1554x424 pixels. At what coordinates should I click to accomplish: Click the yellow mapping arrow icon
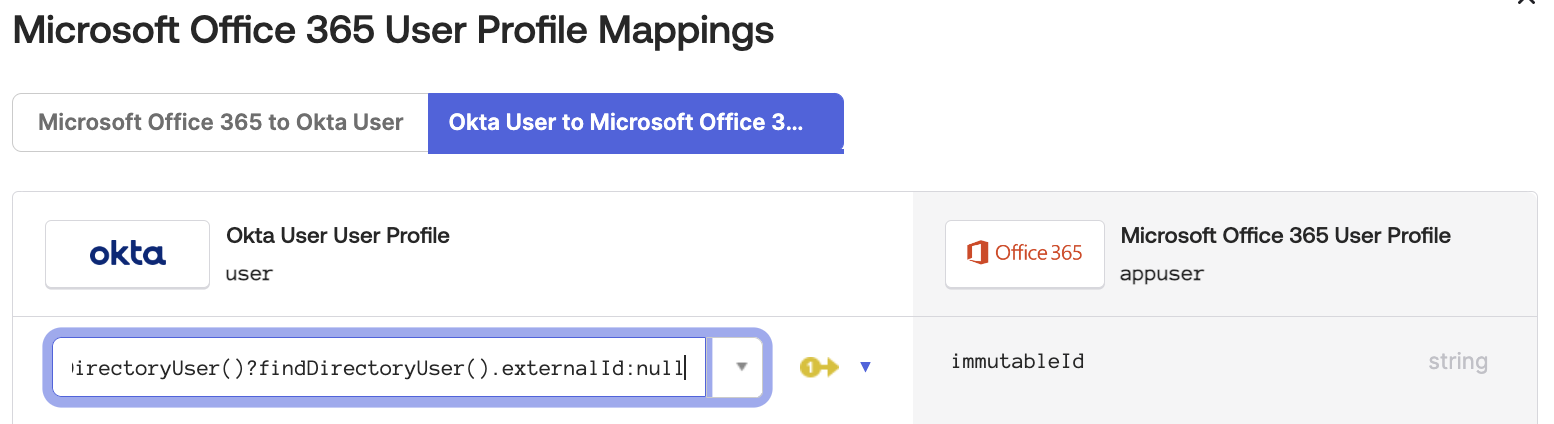point(819,367)
